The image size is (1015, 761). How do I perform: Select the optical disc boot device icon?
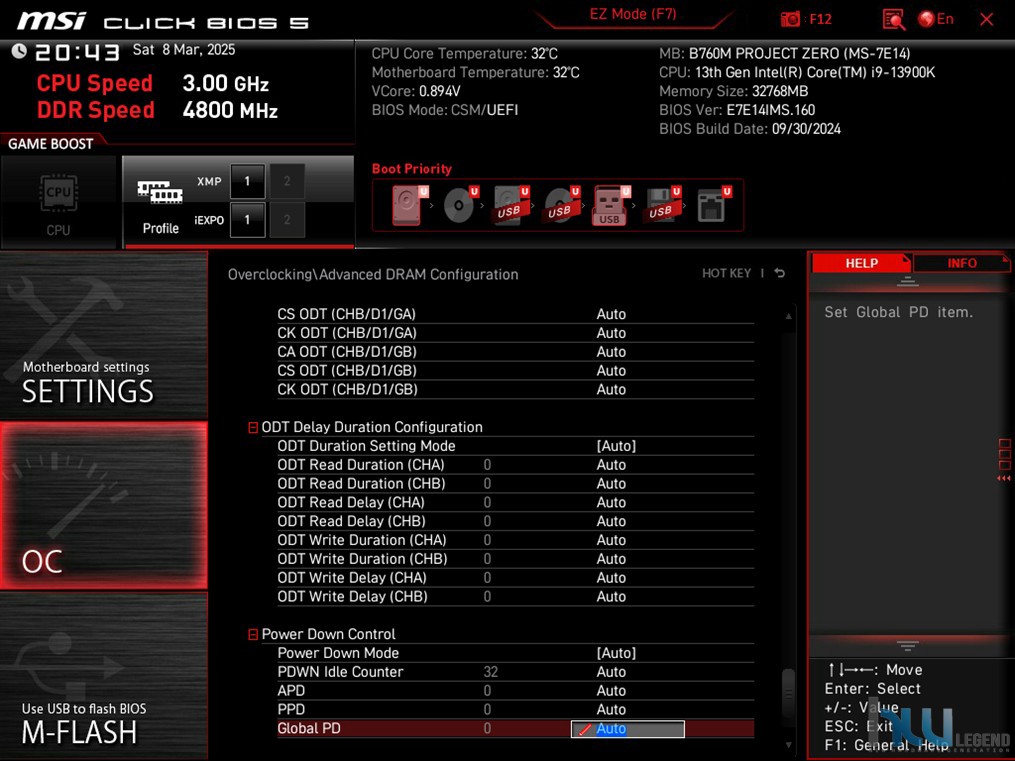(x=460, y=204)
